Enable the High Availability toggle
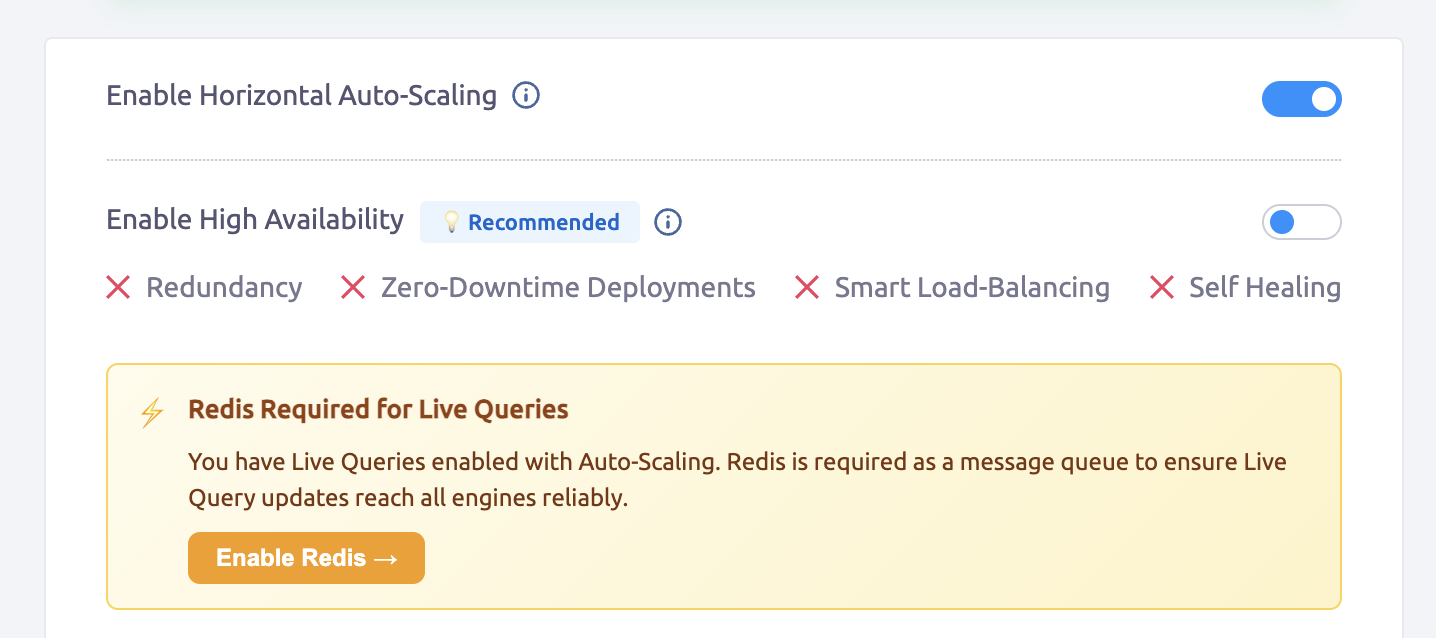1436x638 pixels. [x=1302, y=222]
